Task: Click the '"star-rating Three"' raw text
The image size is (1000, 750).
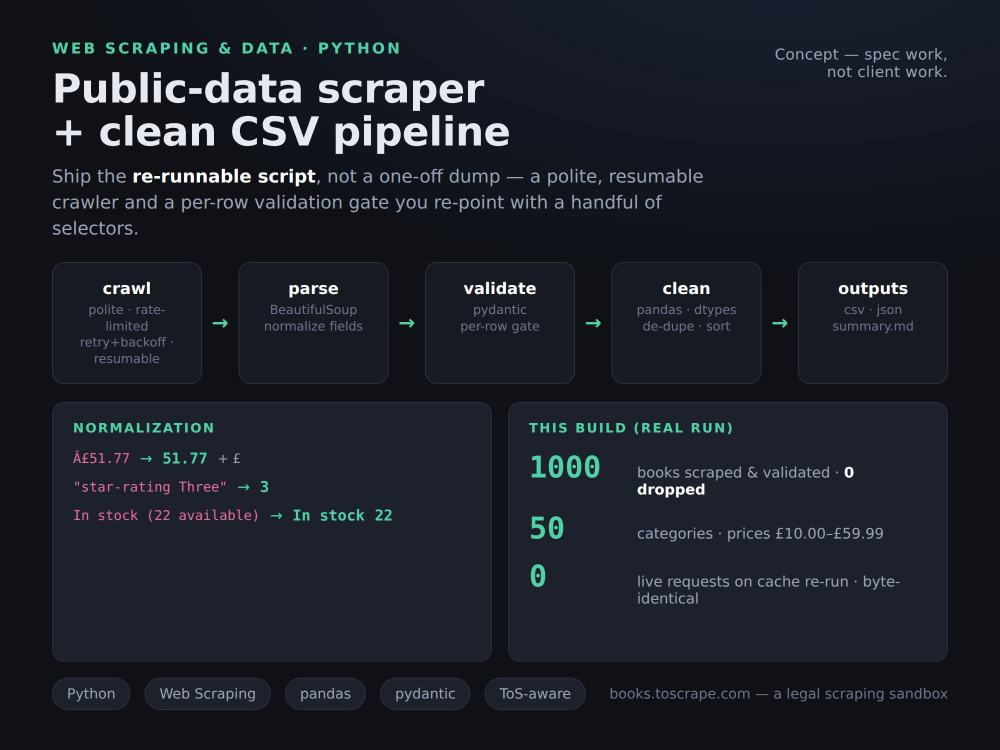Action: click(x=150, y=487)
